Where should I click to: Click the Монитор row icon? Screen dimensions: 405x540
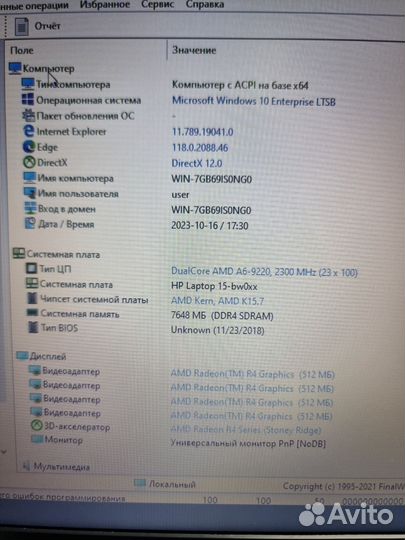point(37,439)
